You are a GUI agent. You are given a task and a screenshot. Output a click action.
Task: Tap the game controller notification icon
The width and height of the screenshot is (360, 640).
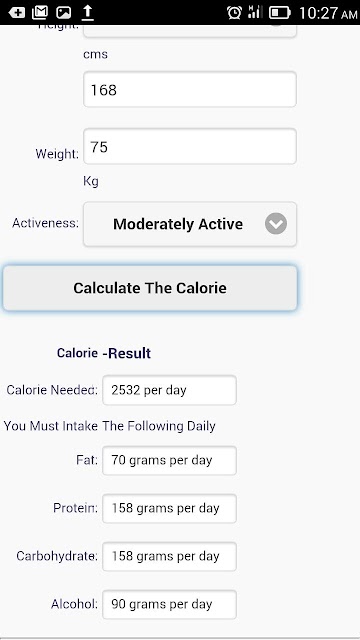pyautogui.click(x=17, y=13)
